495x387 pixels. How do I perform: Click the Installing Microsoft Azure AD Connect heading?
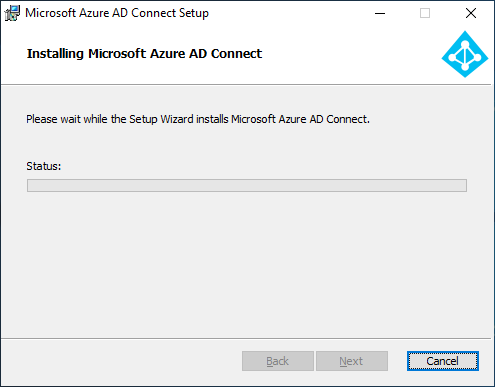tap(144, 54)
